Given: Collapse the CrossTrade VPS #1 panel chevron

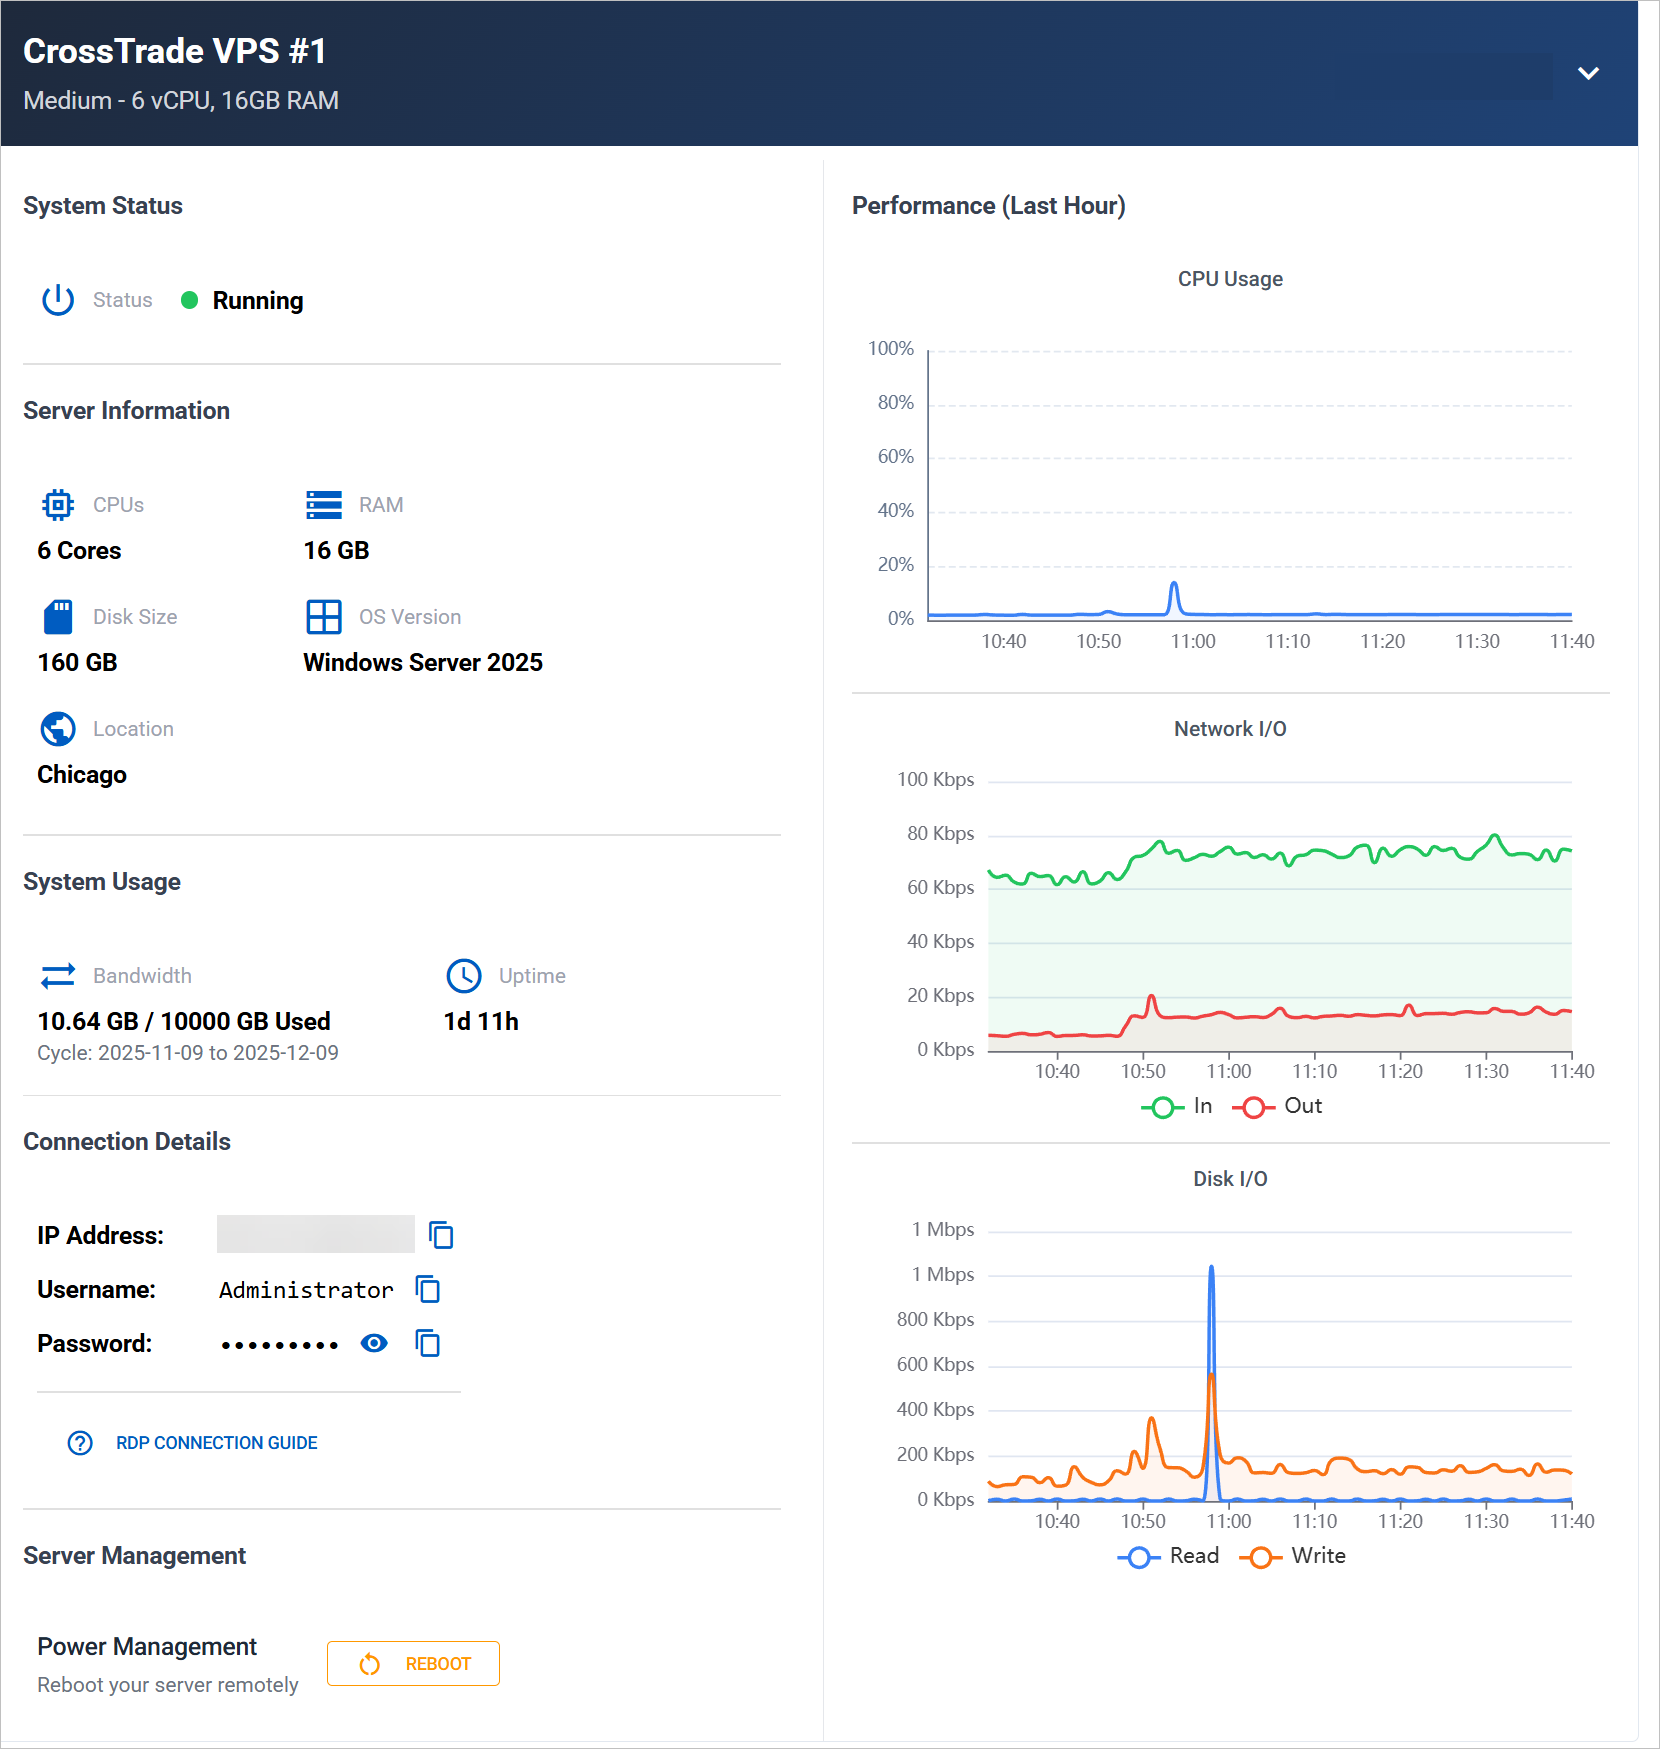Looking at the screenshot, I should click(x=1588, y=73).
